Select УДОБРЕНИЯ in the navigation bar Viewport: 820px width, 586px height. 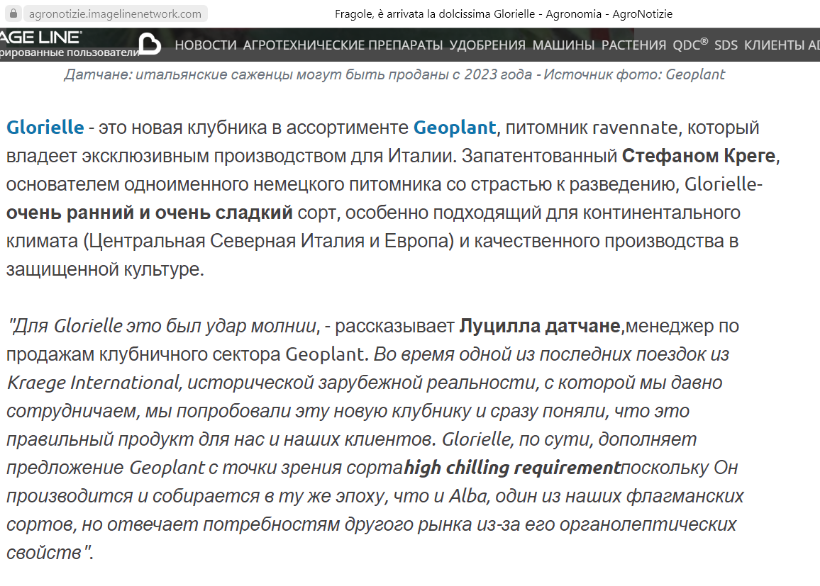tap(487, 45)
